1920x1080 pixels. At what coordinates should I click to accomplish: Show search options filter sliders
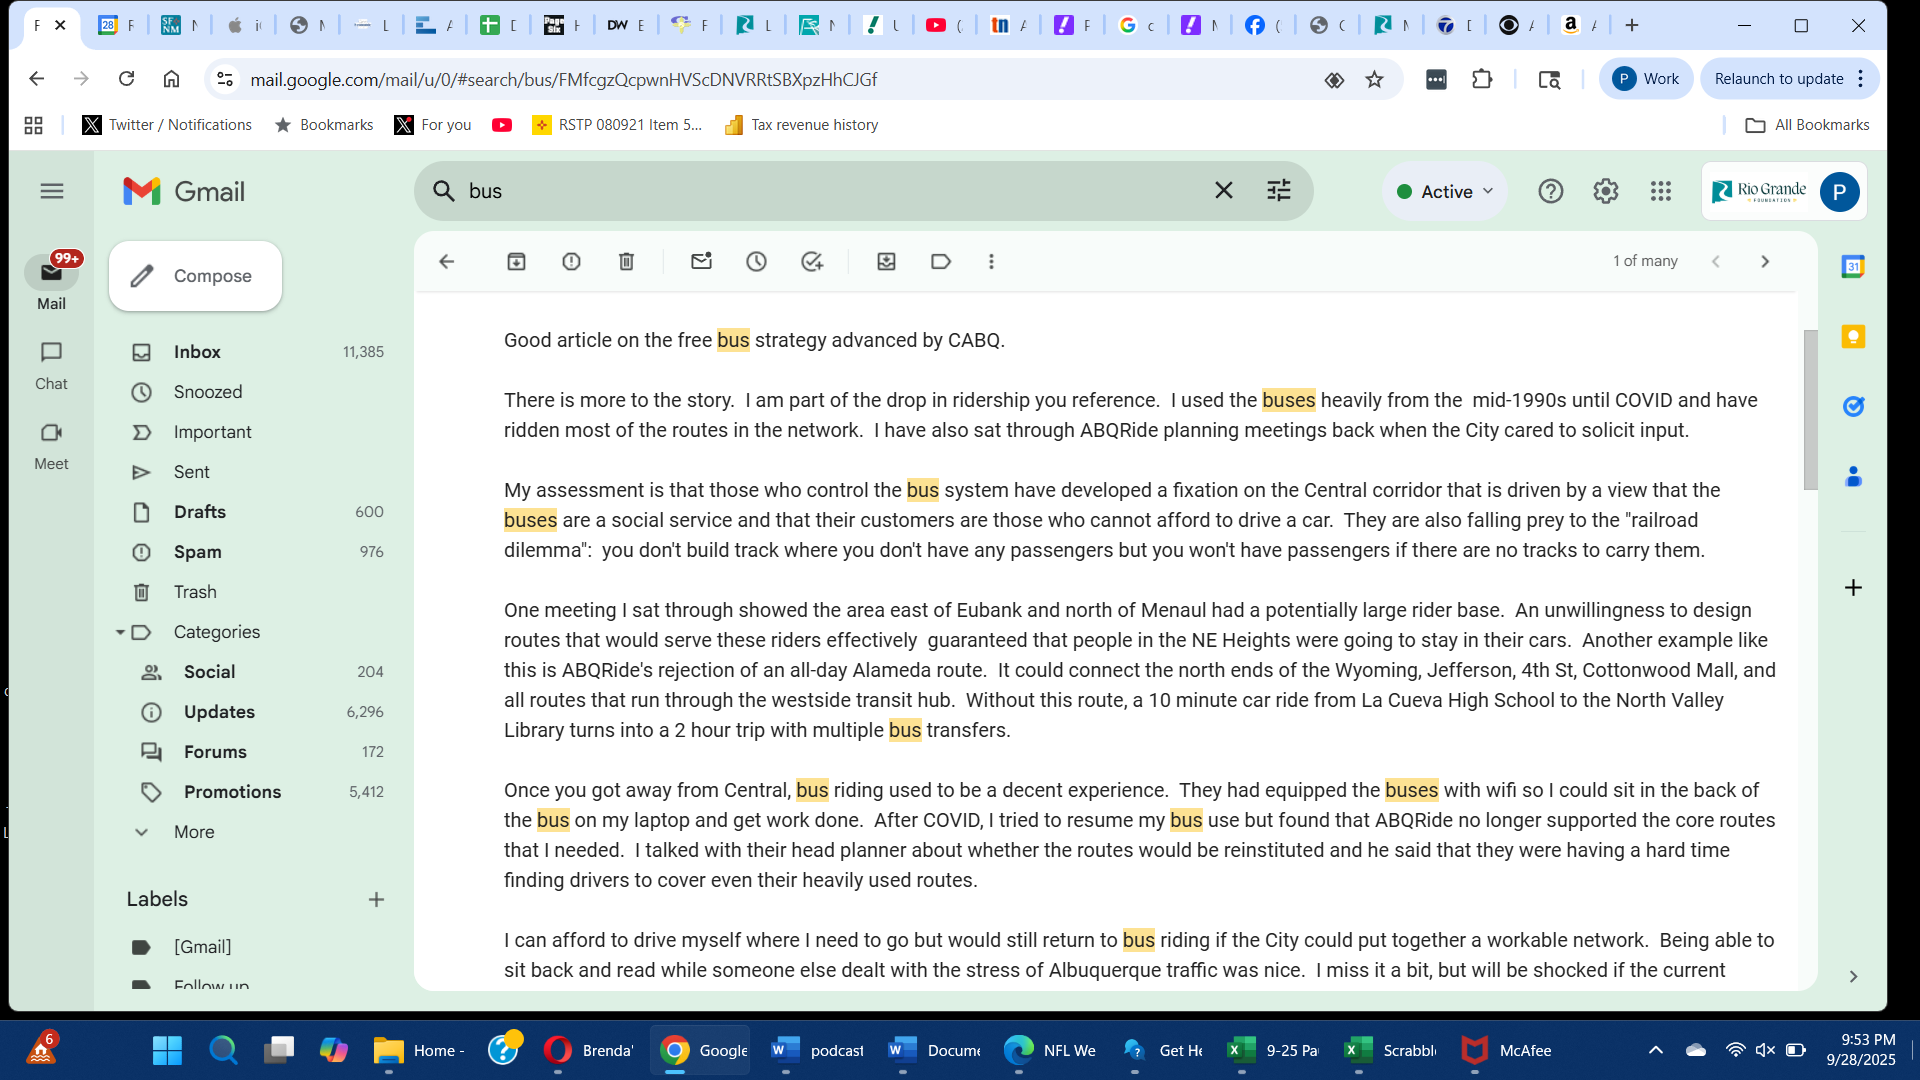[1278, 190]
